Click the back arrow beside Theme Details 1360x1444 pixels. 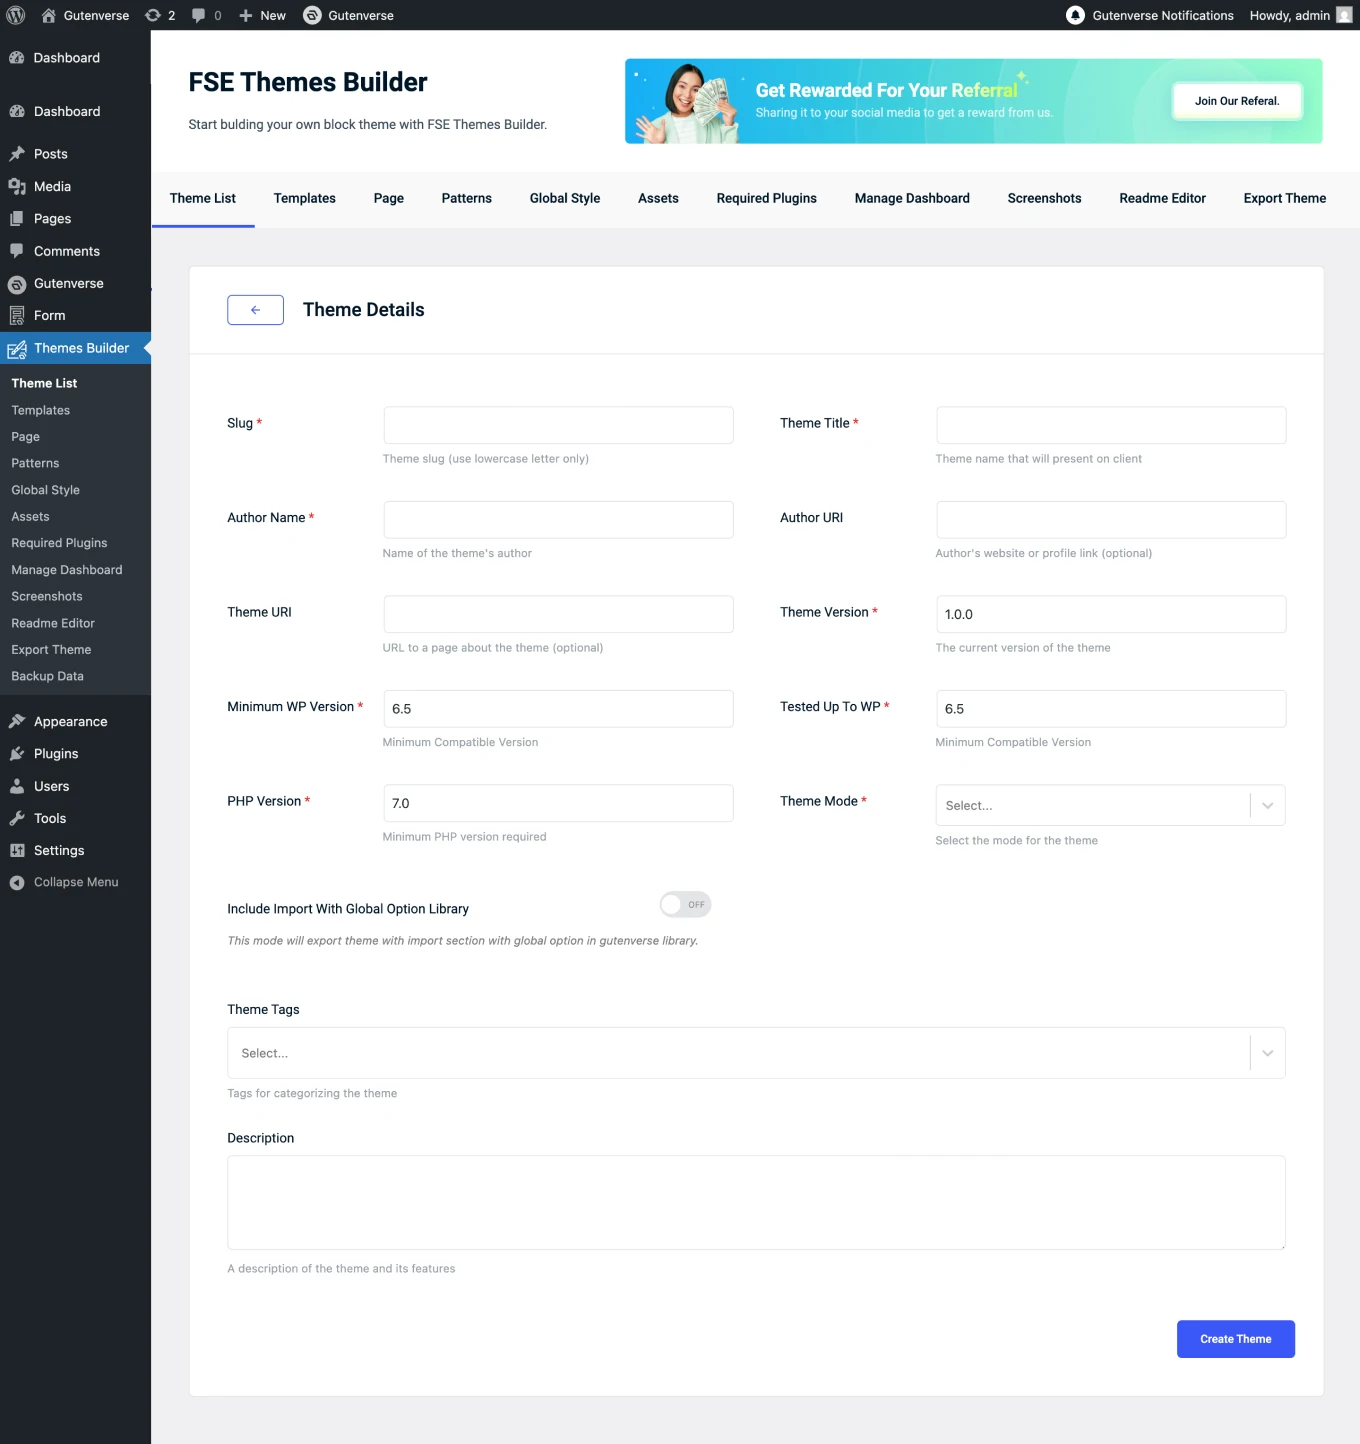tap(255, 310)
